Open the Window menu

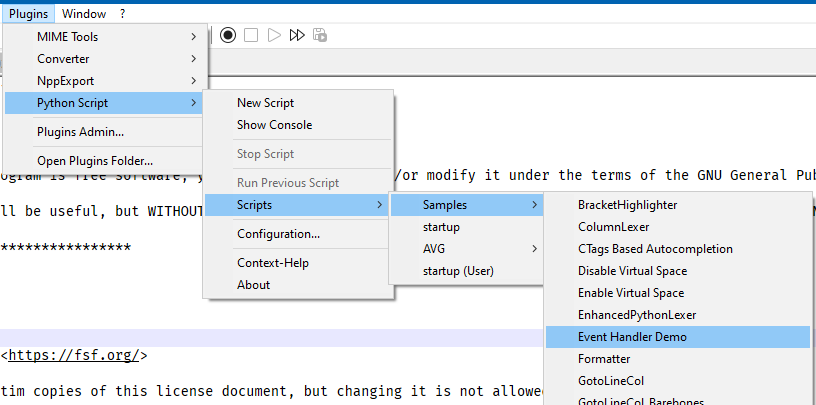(x=84, y=14)
